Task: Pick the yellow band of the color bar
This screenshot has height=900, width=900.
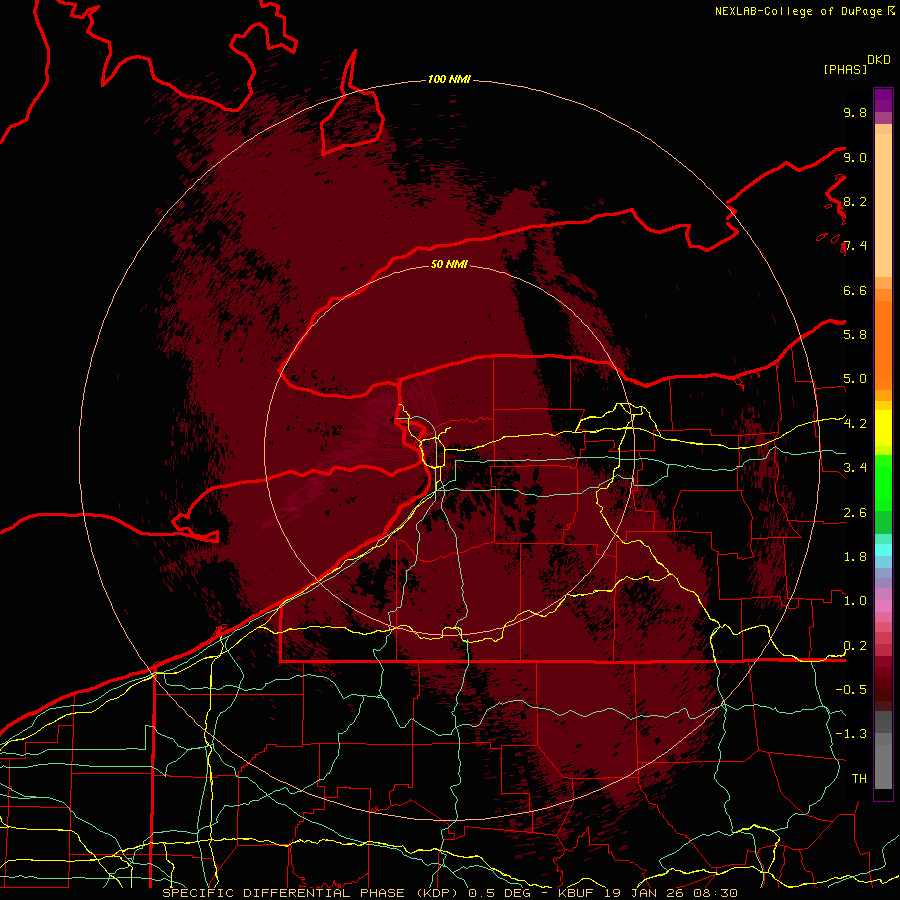Action: (x=883, y=428)
